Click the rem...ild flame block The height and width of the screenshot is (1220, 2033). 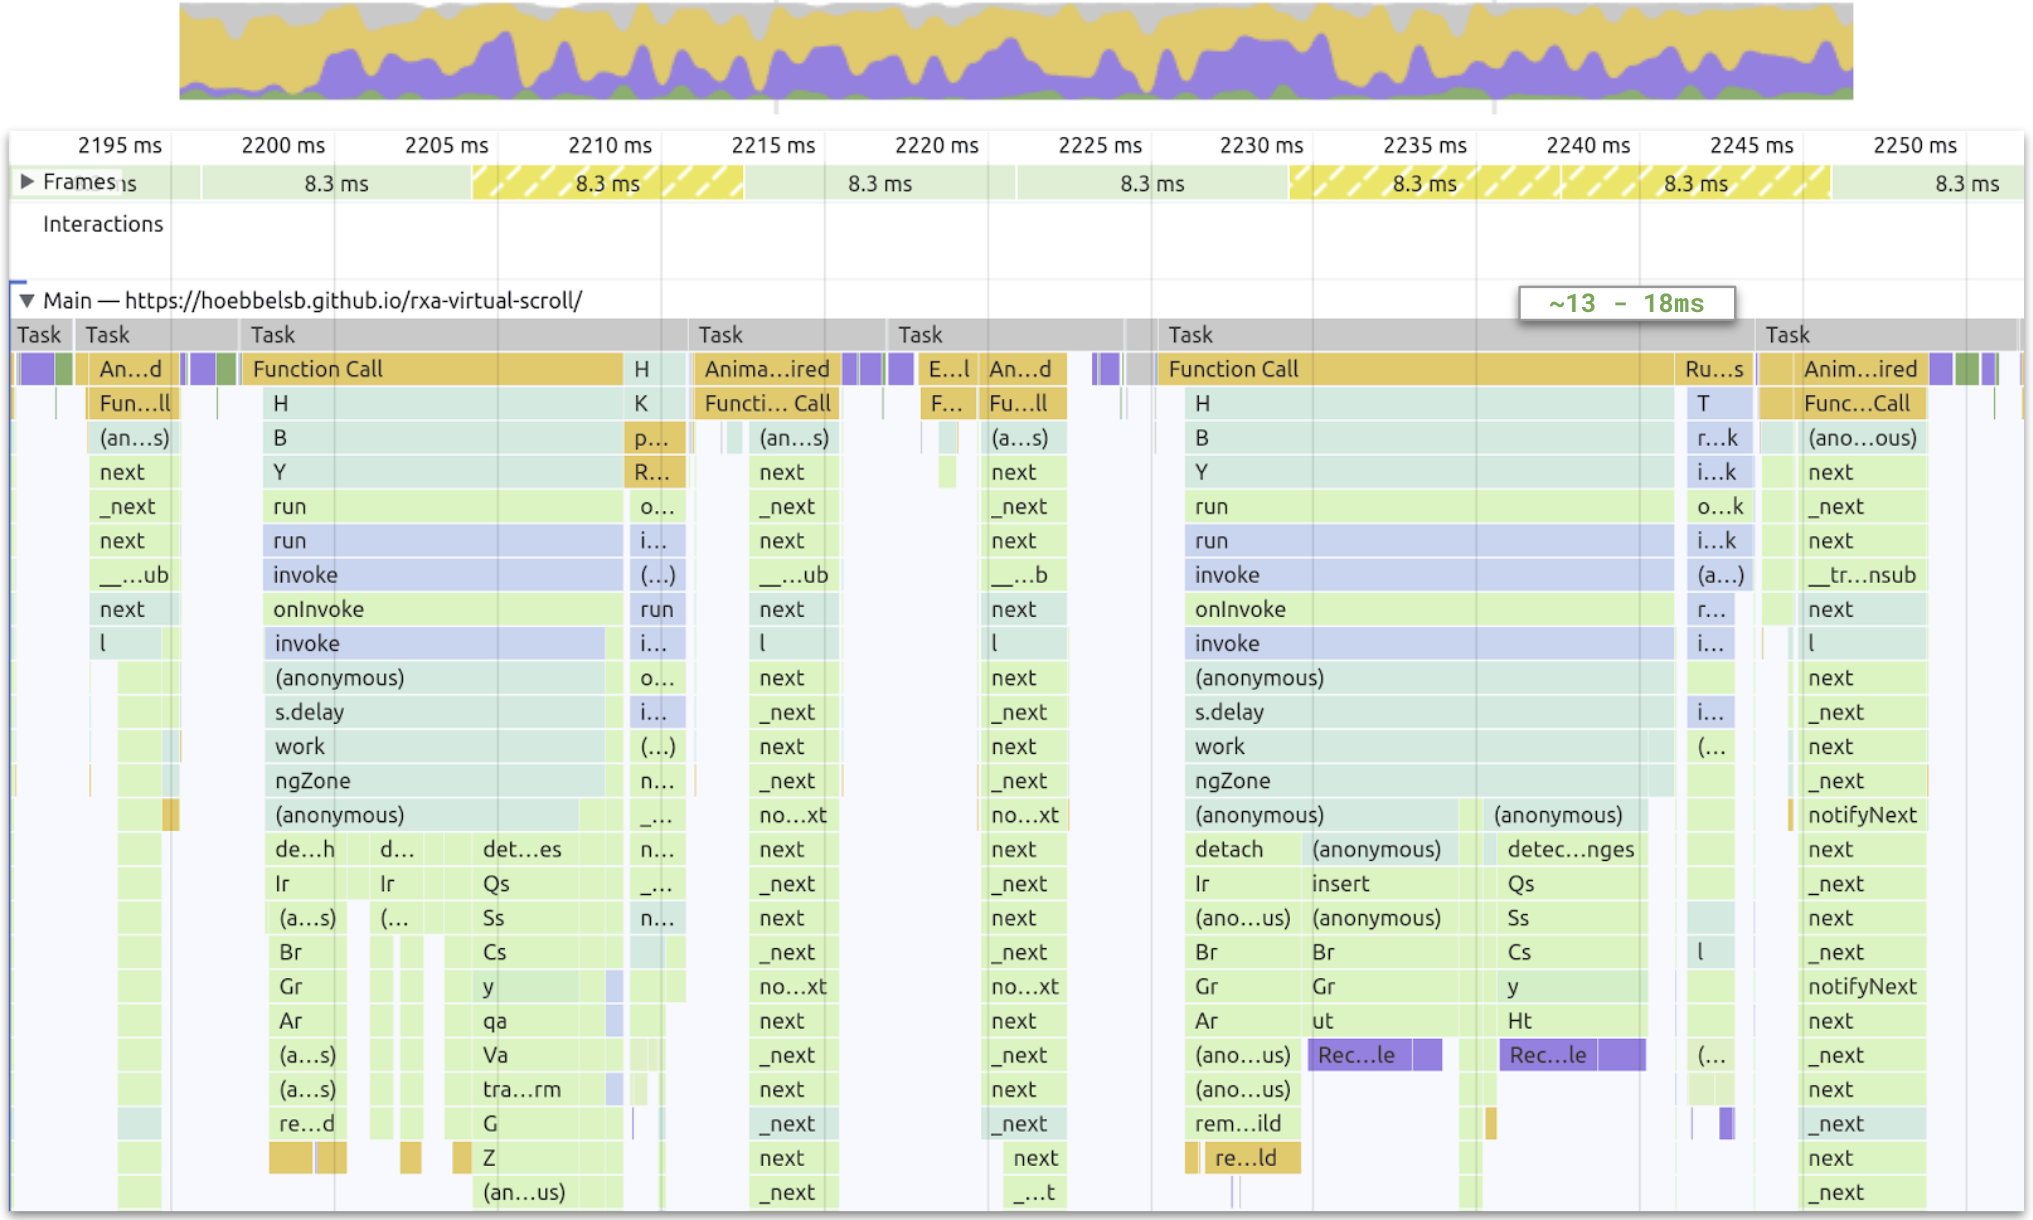(x=1238, y=1123)
